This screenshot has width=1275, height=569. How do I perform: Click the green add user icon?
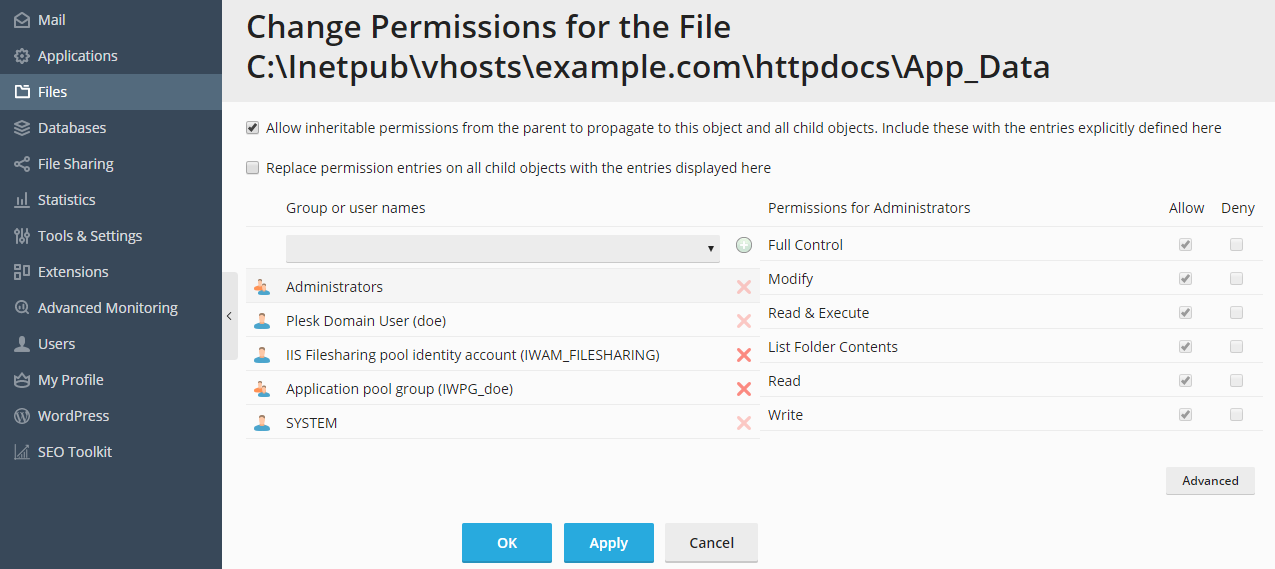[744, 245]
